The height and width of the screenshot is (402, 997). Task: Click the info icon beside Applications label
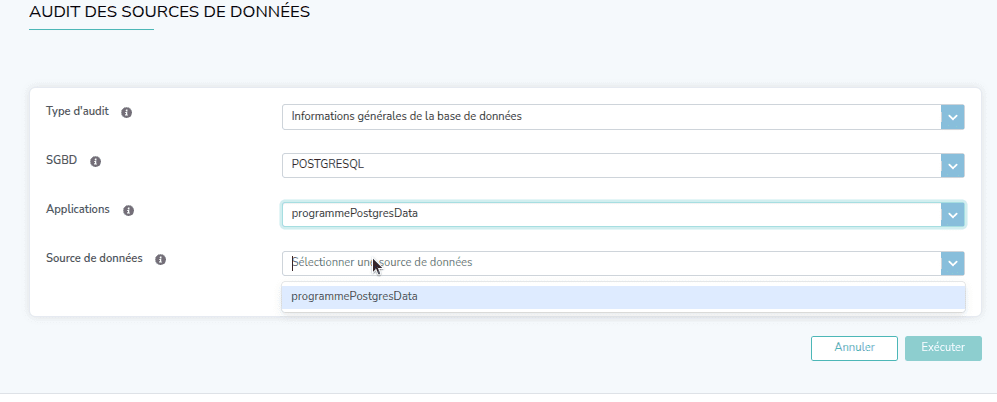(129, 210)
